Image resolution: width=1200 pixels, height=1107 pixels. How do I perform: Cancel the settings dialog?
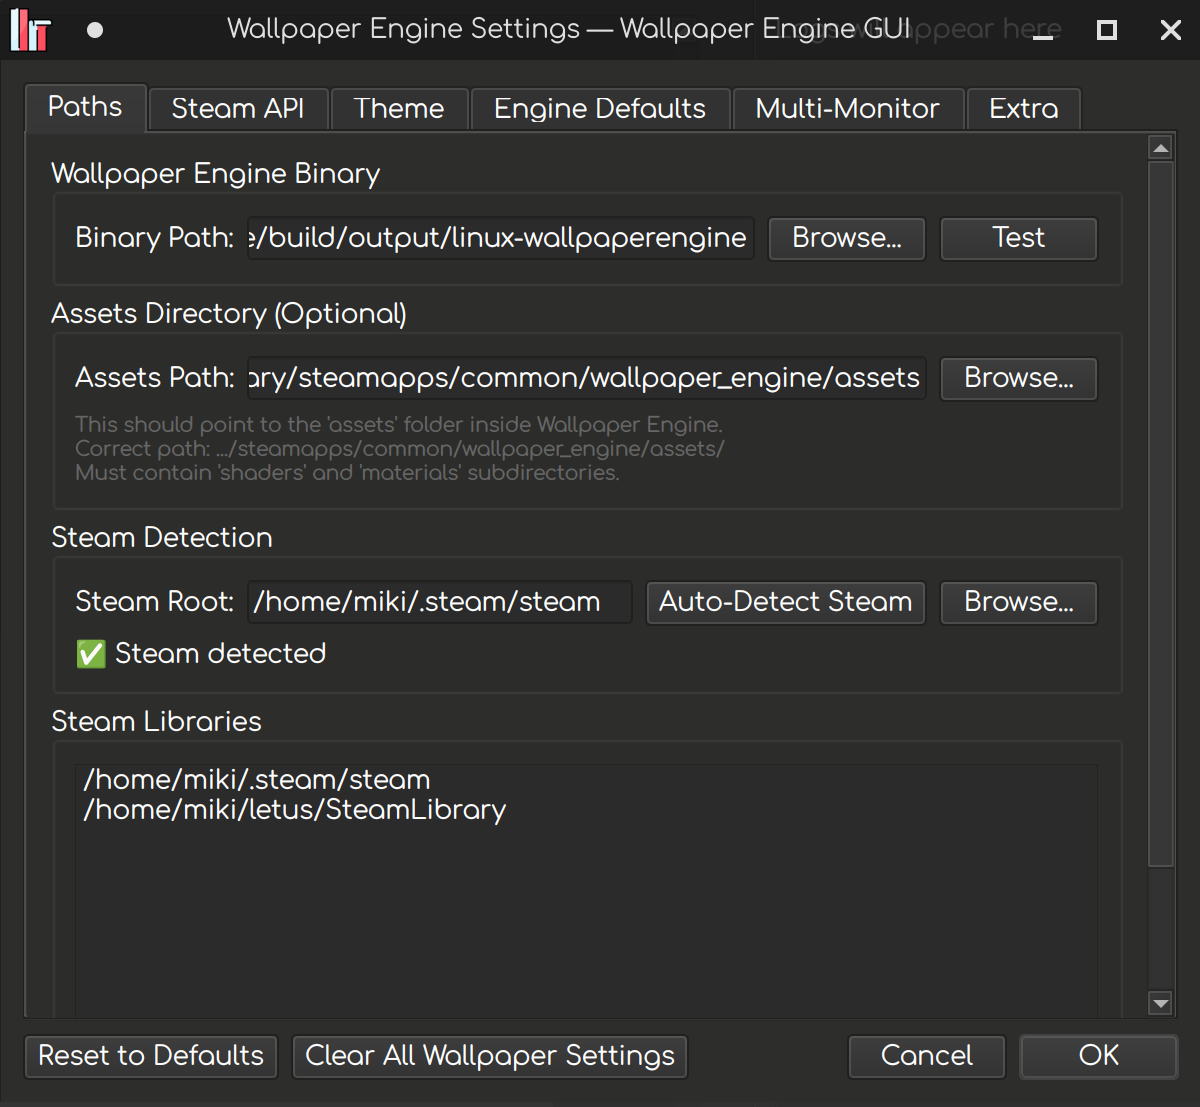tap(927, 1056)
